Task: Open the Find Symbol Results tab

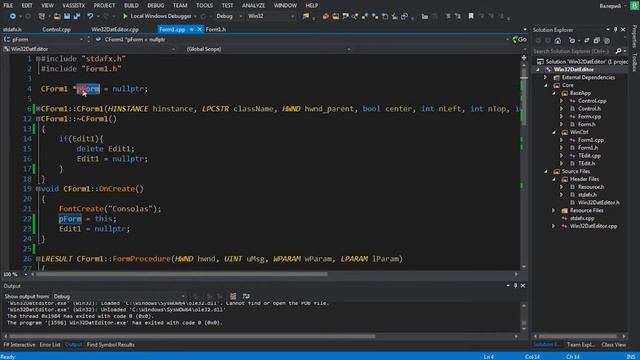Action: 111,345
